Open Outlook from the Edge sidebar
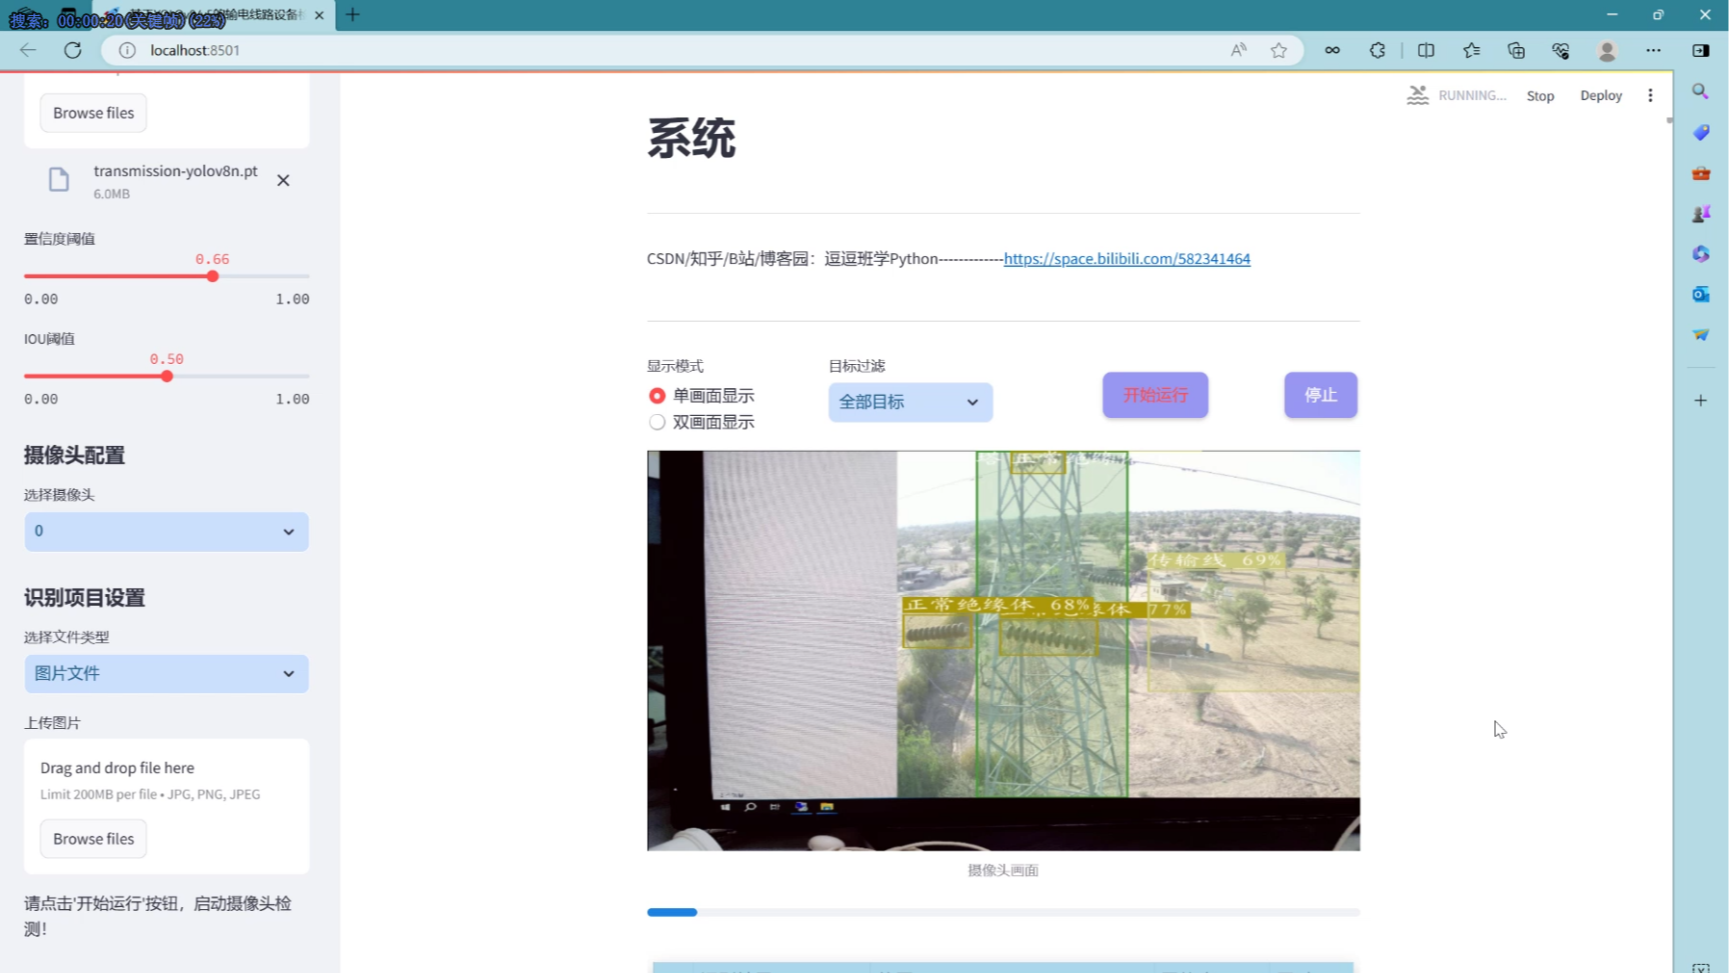Screen dimensions: 1729x973 tap(1700, 294)
